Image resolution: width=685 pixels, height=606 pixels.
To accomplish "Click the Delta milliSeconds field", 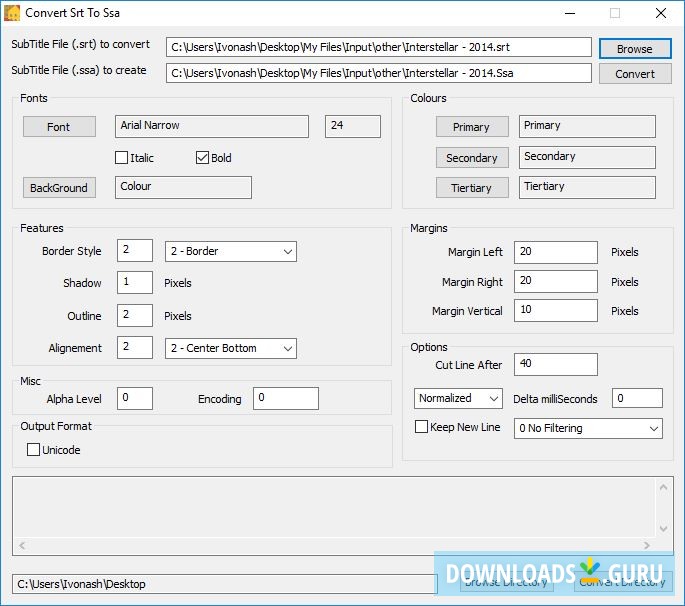I will tap(637, 398).
